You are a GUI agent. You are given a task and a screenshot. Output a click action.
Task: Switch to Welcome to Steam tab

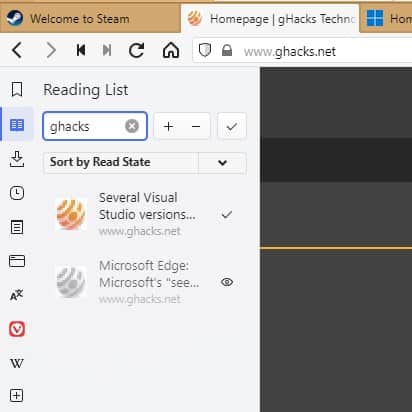coord(90,18)
